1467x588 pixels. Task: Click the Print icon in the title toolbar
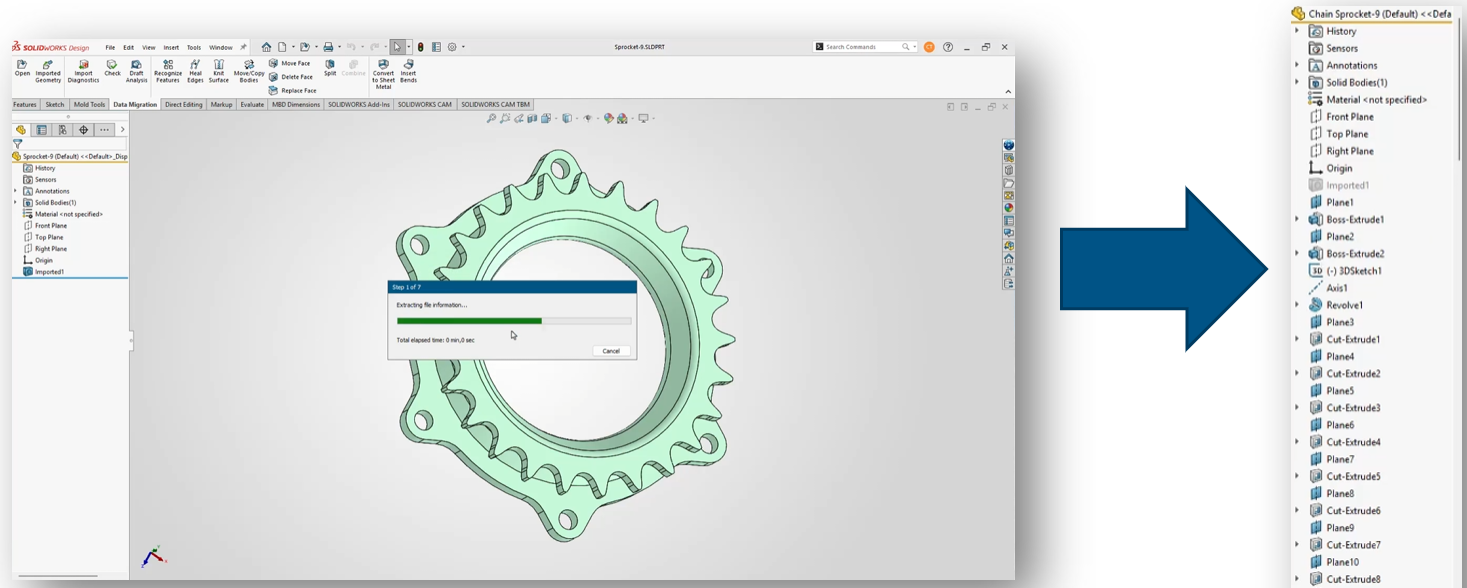click(x=328, y=47)
